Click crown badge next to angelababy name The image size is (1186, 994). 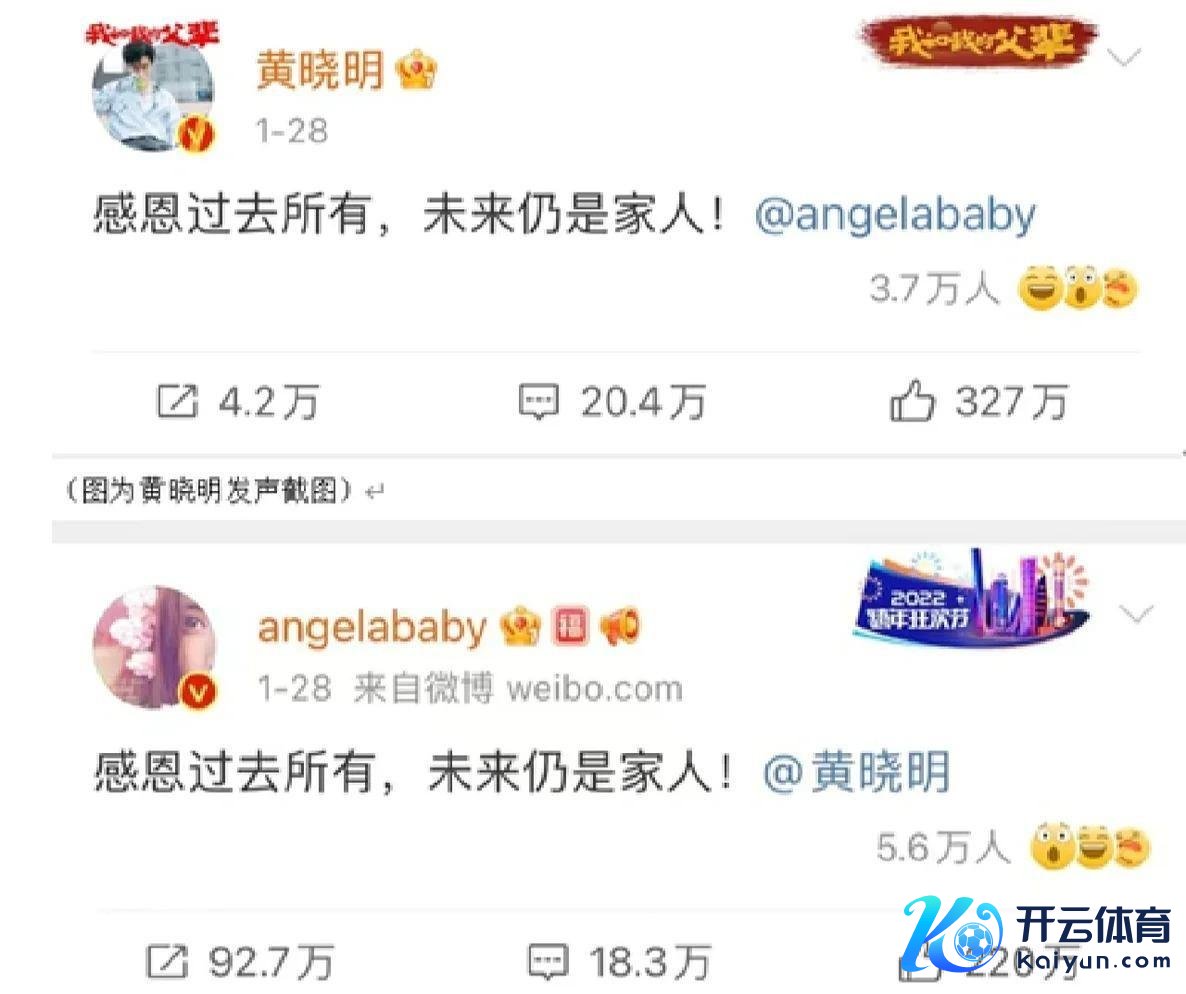tap(520, 627)
